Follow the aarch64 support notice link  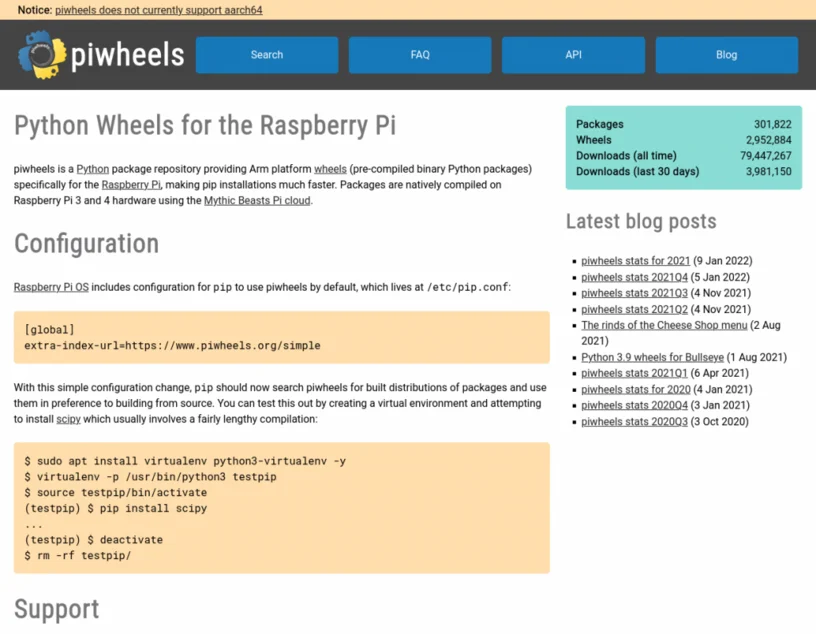click(159, 10)
